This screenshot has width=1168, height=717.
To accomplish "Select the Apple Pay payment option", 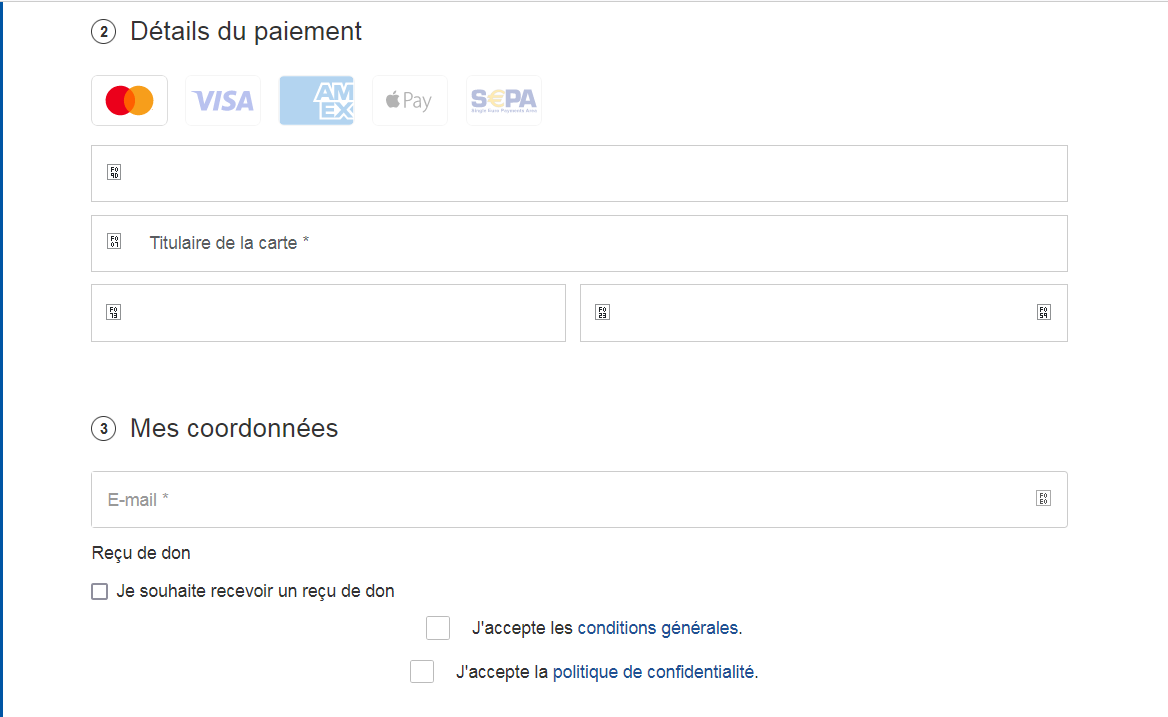I will (409, 101).
